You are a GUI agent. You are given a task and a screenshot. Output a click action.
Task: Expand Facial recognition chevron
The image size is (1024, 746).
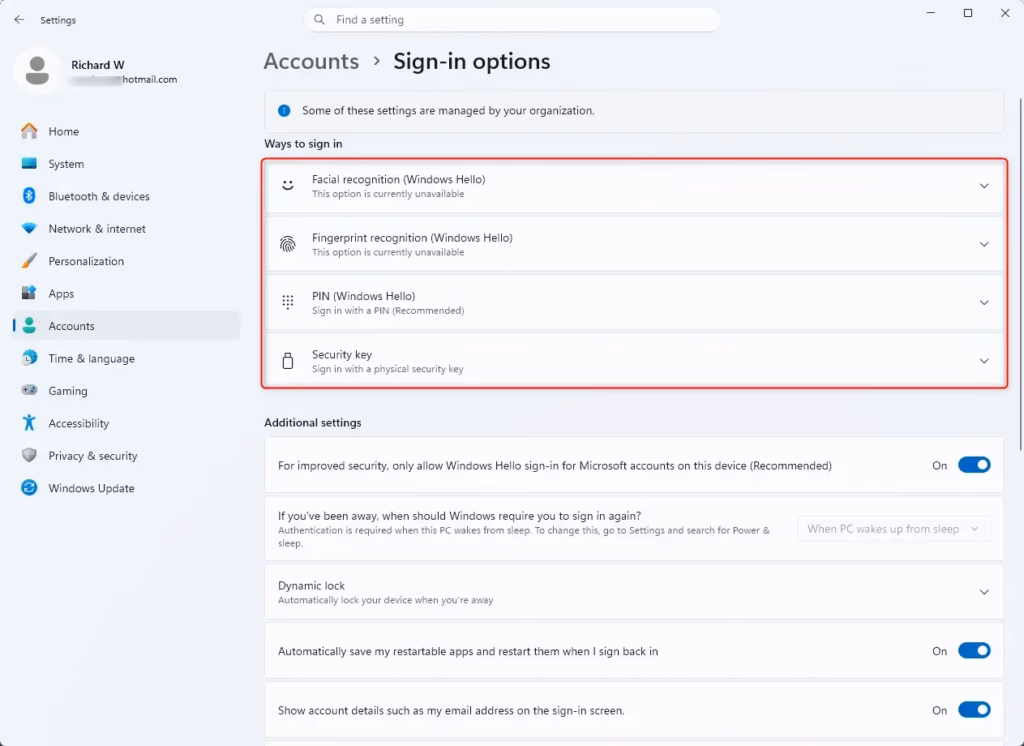[984, 186]
